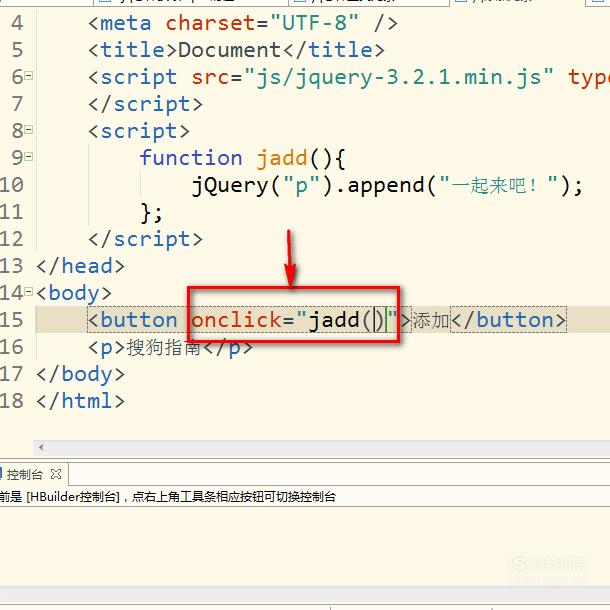Click the closing script tag on line 7
This screenshot has width=610, height=610.
(145, 104)
